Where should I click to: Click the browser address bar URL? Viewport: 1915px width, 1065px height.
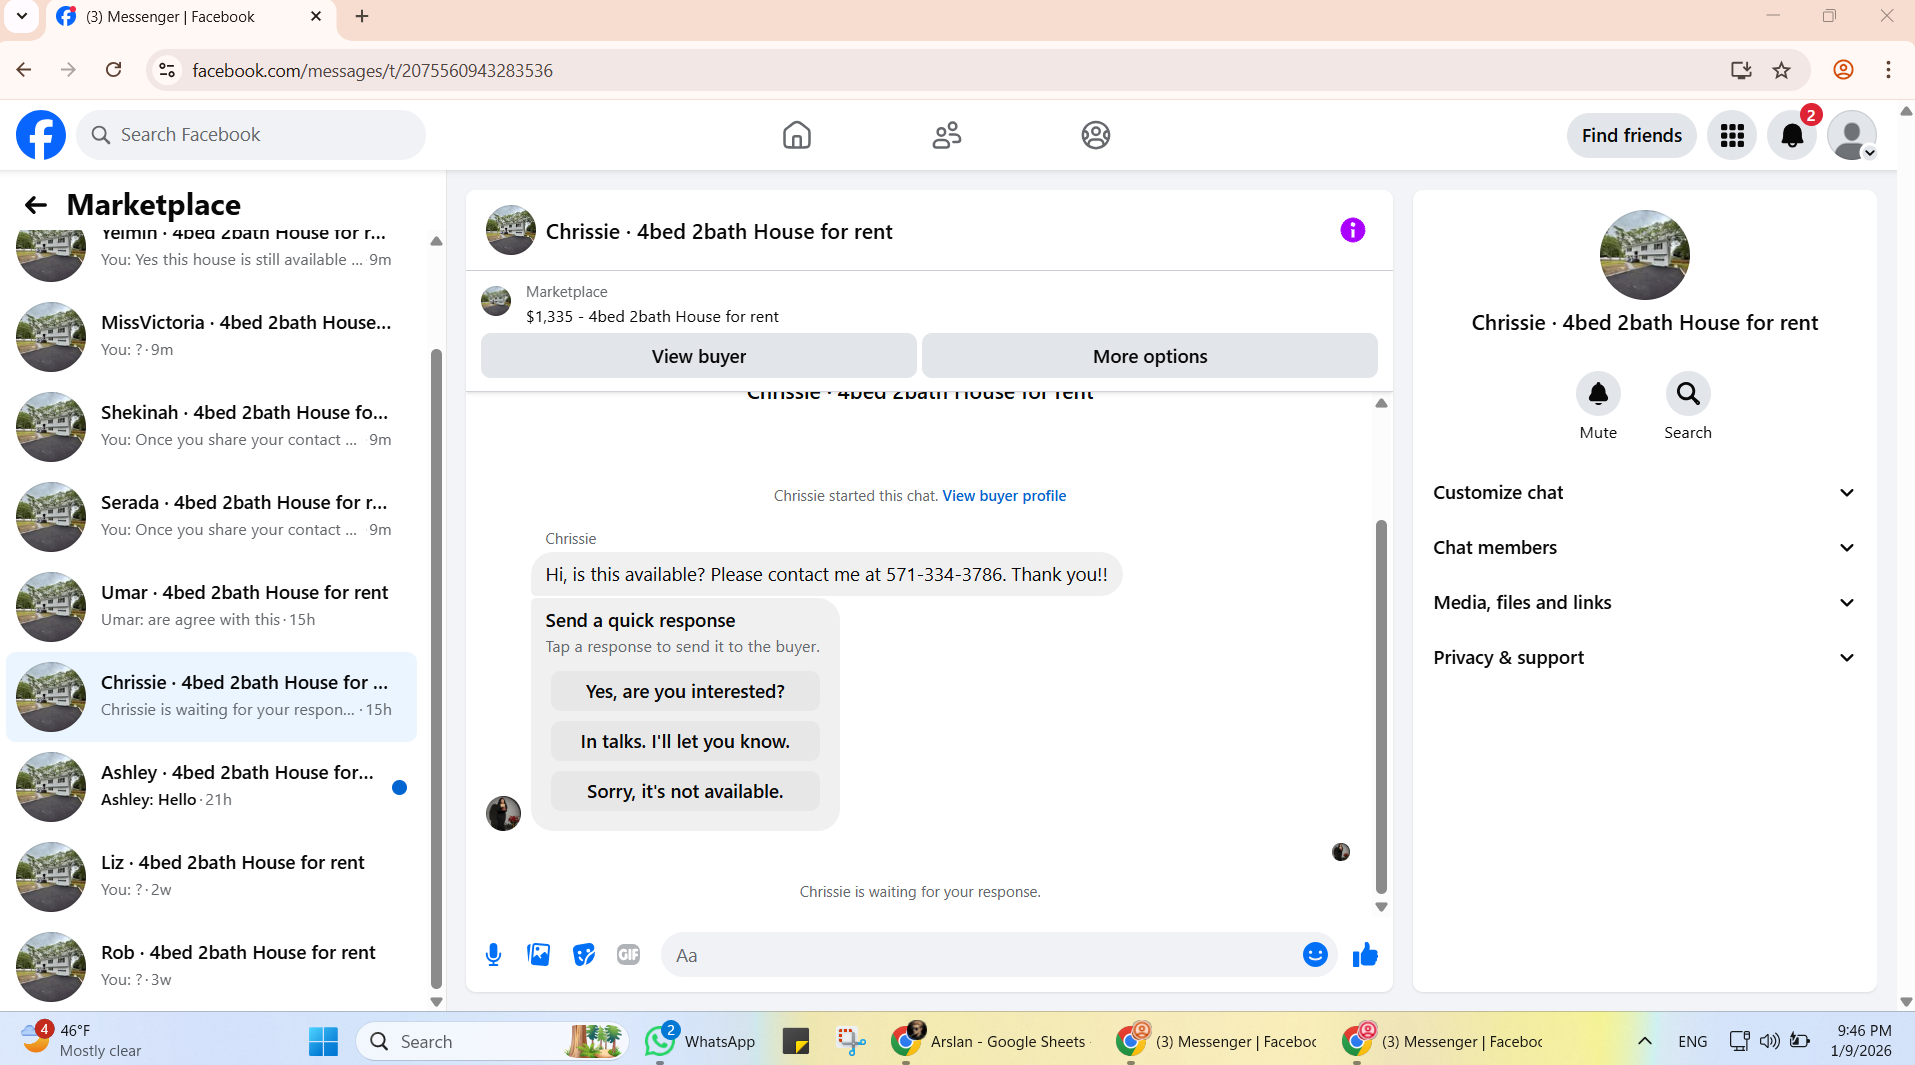tap(372, 70)
